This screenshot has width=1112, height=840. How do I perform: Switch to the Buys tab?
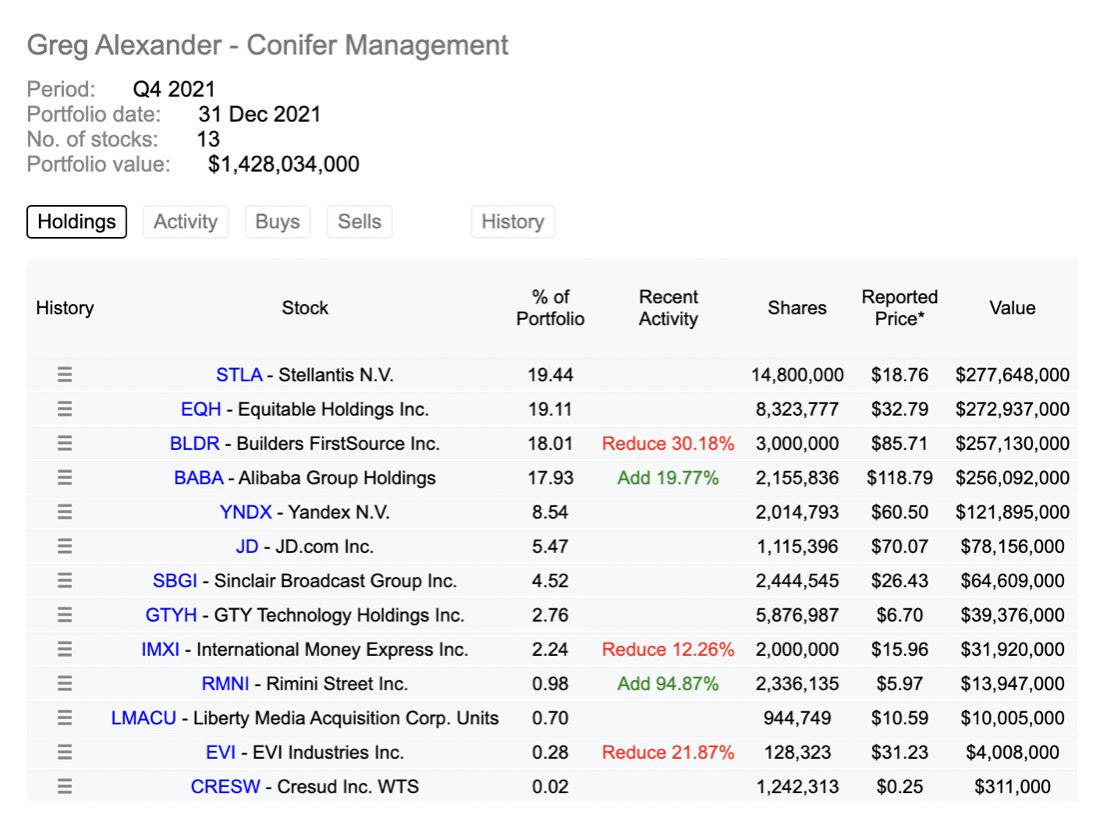pos(278,221)
